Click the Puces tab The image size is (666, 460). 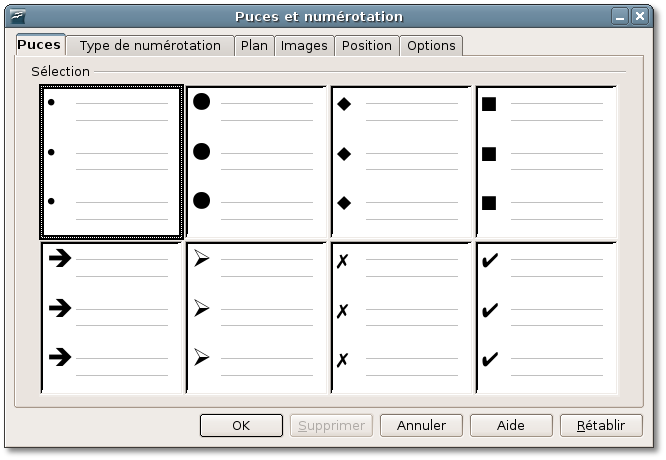tap(40, 45)
